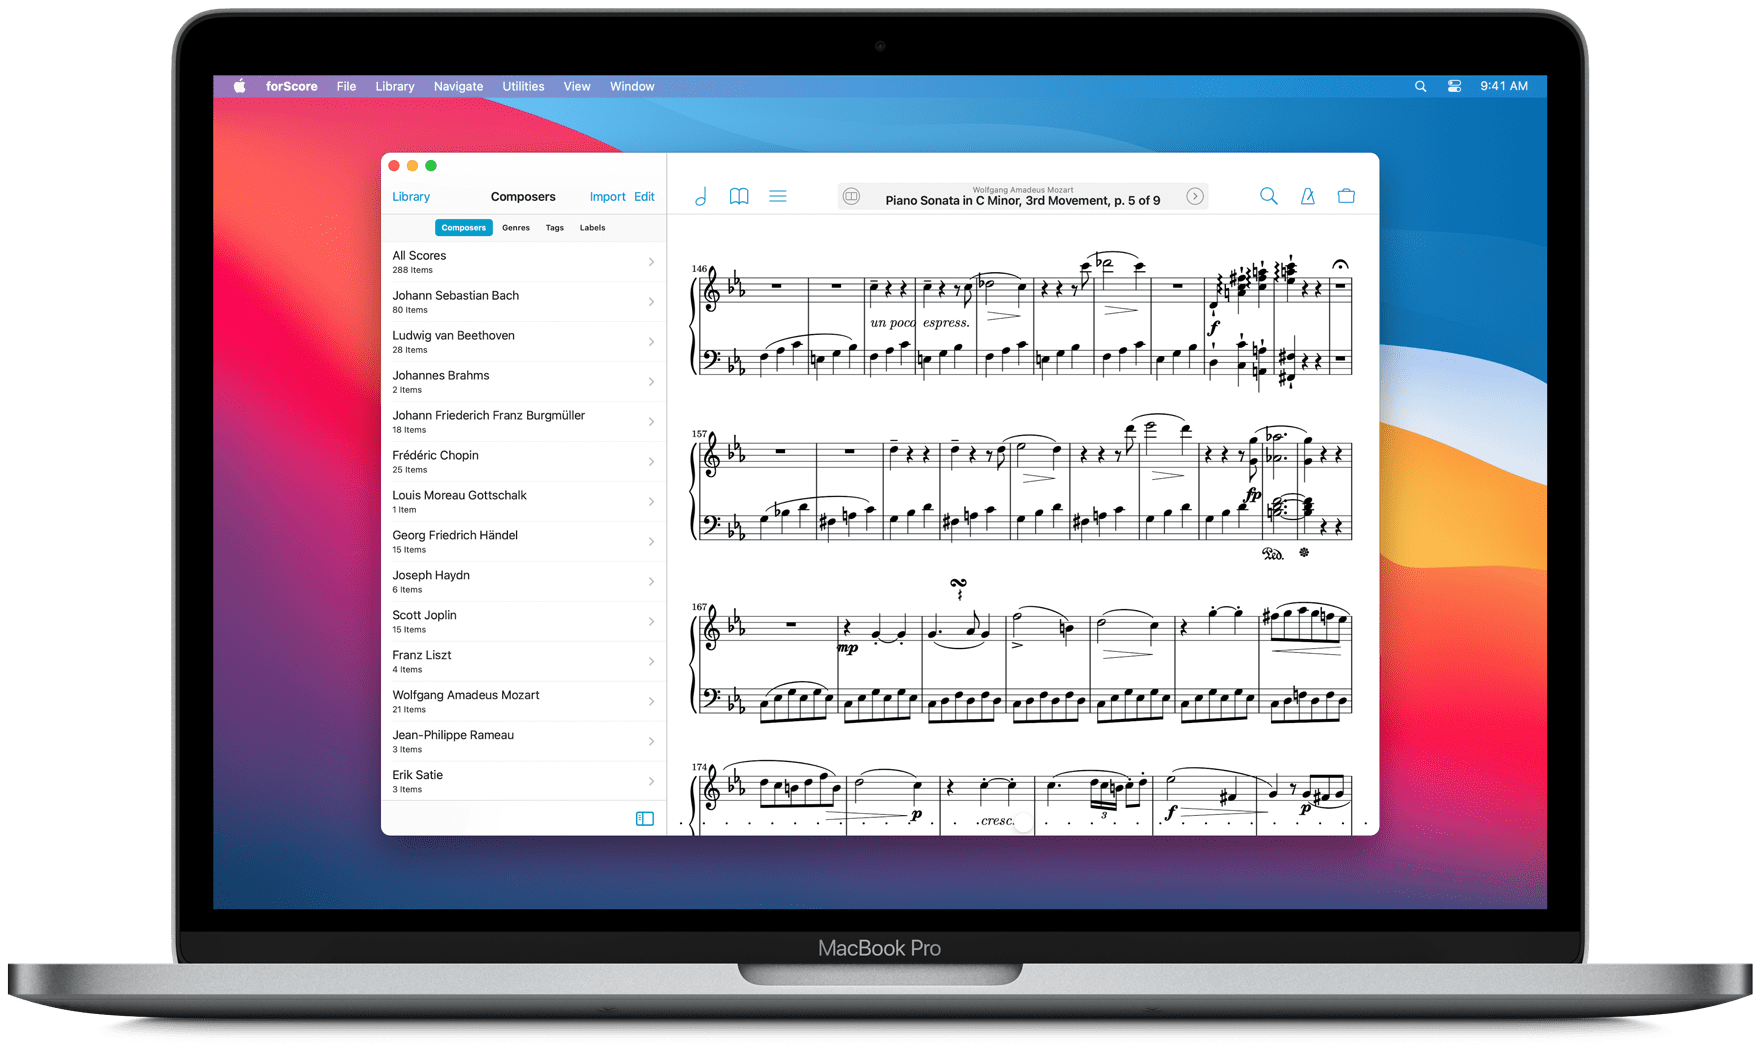Open Control Center in the menu bar
The image size is (1760, 1048).
click(1454, 86)
